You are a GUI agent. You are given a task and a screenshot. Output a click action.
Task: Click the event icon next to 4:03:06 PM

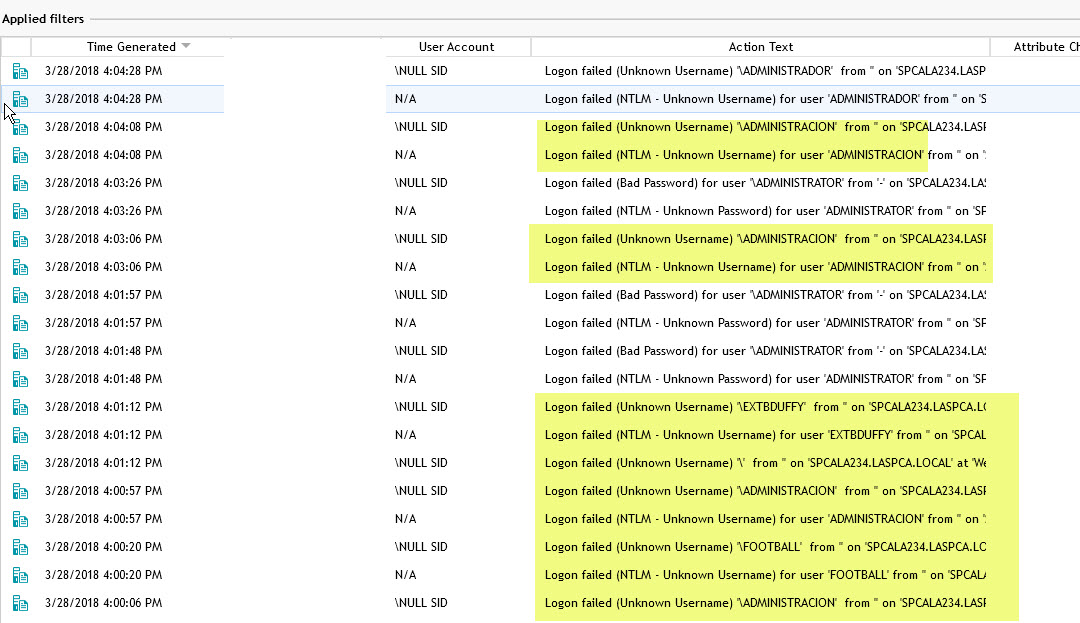20,238
